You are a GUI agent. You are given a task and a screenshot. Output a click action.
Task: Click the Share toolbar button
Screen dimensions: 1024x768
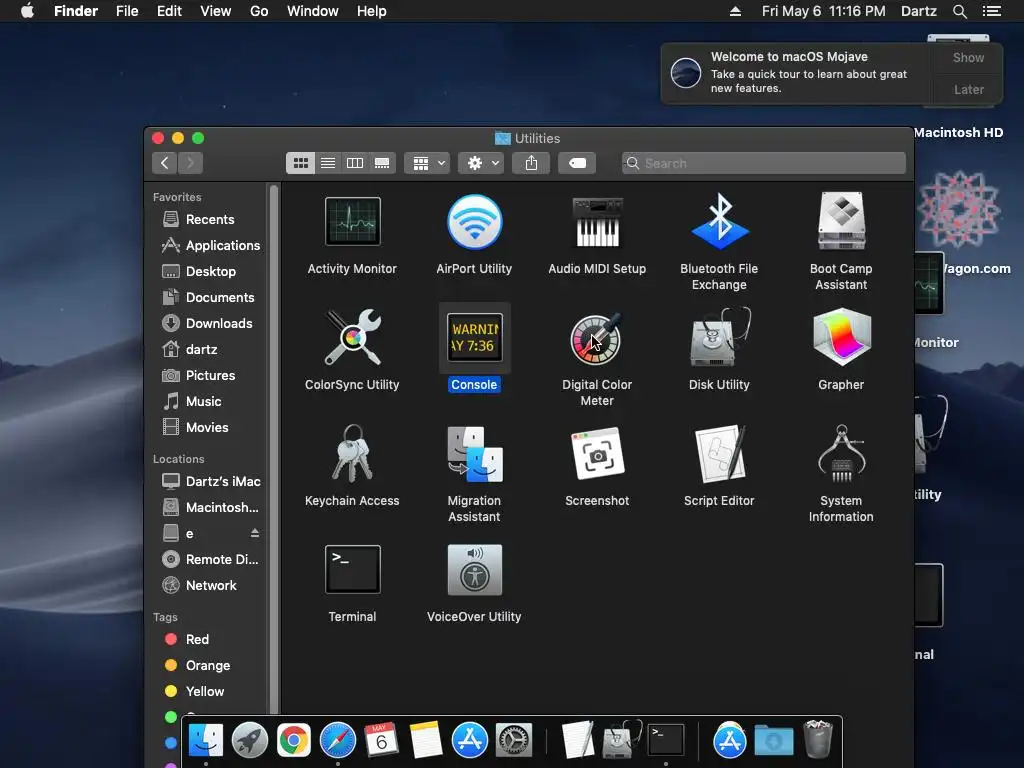[x=531, y=163]
